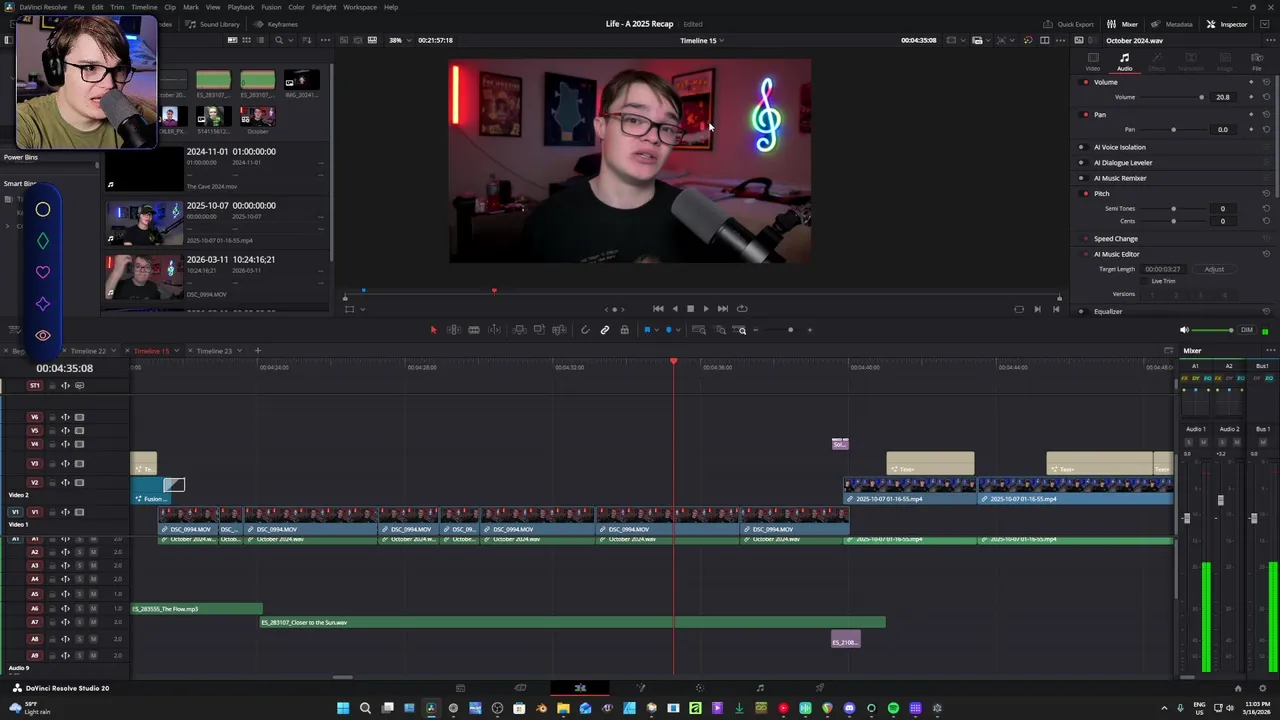This screenshot has height=720, width=1280.
Task: Open the Video tab in Inspector
Action: point(1093,62)
